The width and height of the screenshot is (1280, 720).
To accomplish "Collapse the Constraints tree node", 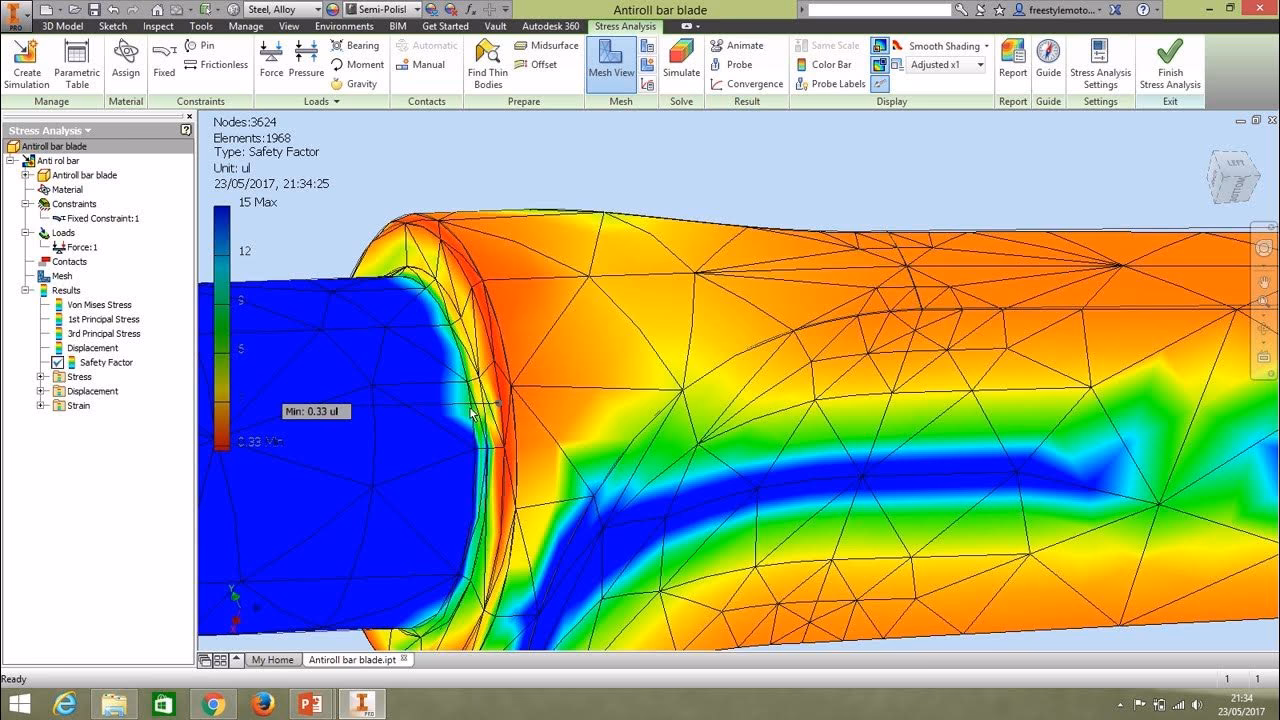I will point(26,204).
